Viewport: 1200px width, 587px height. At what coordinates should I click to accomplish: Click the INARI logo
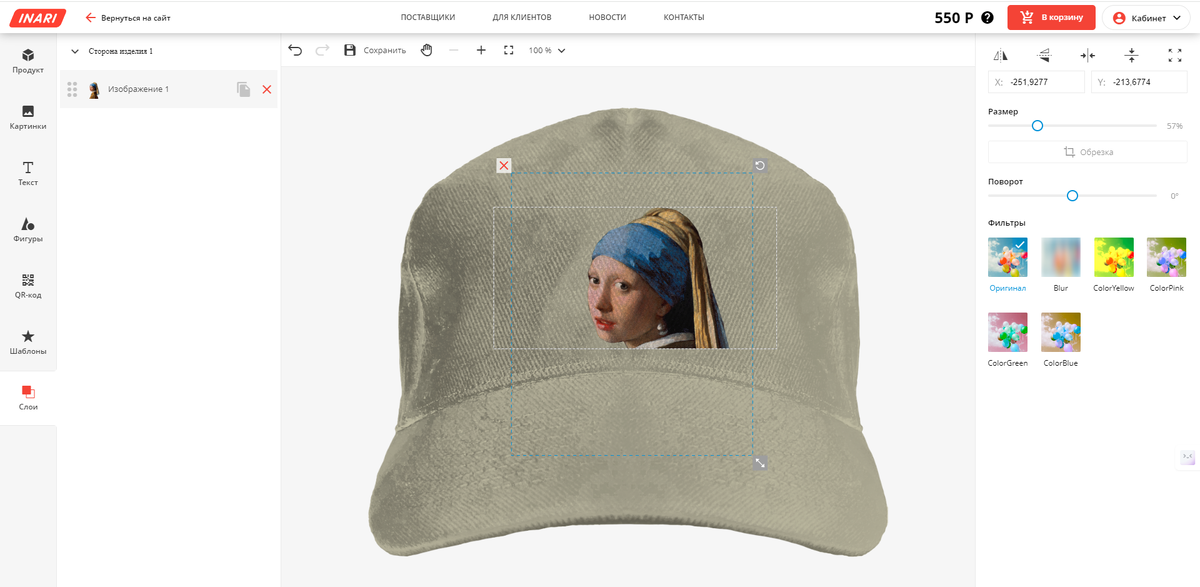point(39,17)
